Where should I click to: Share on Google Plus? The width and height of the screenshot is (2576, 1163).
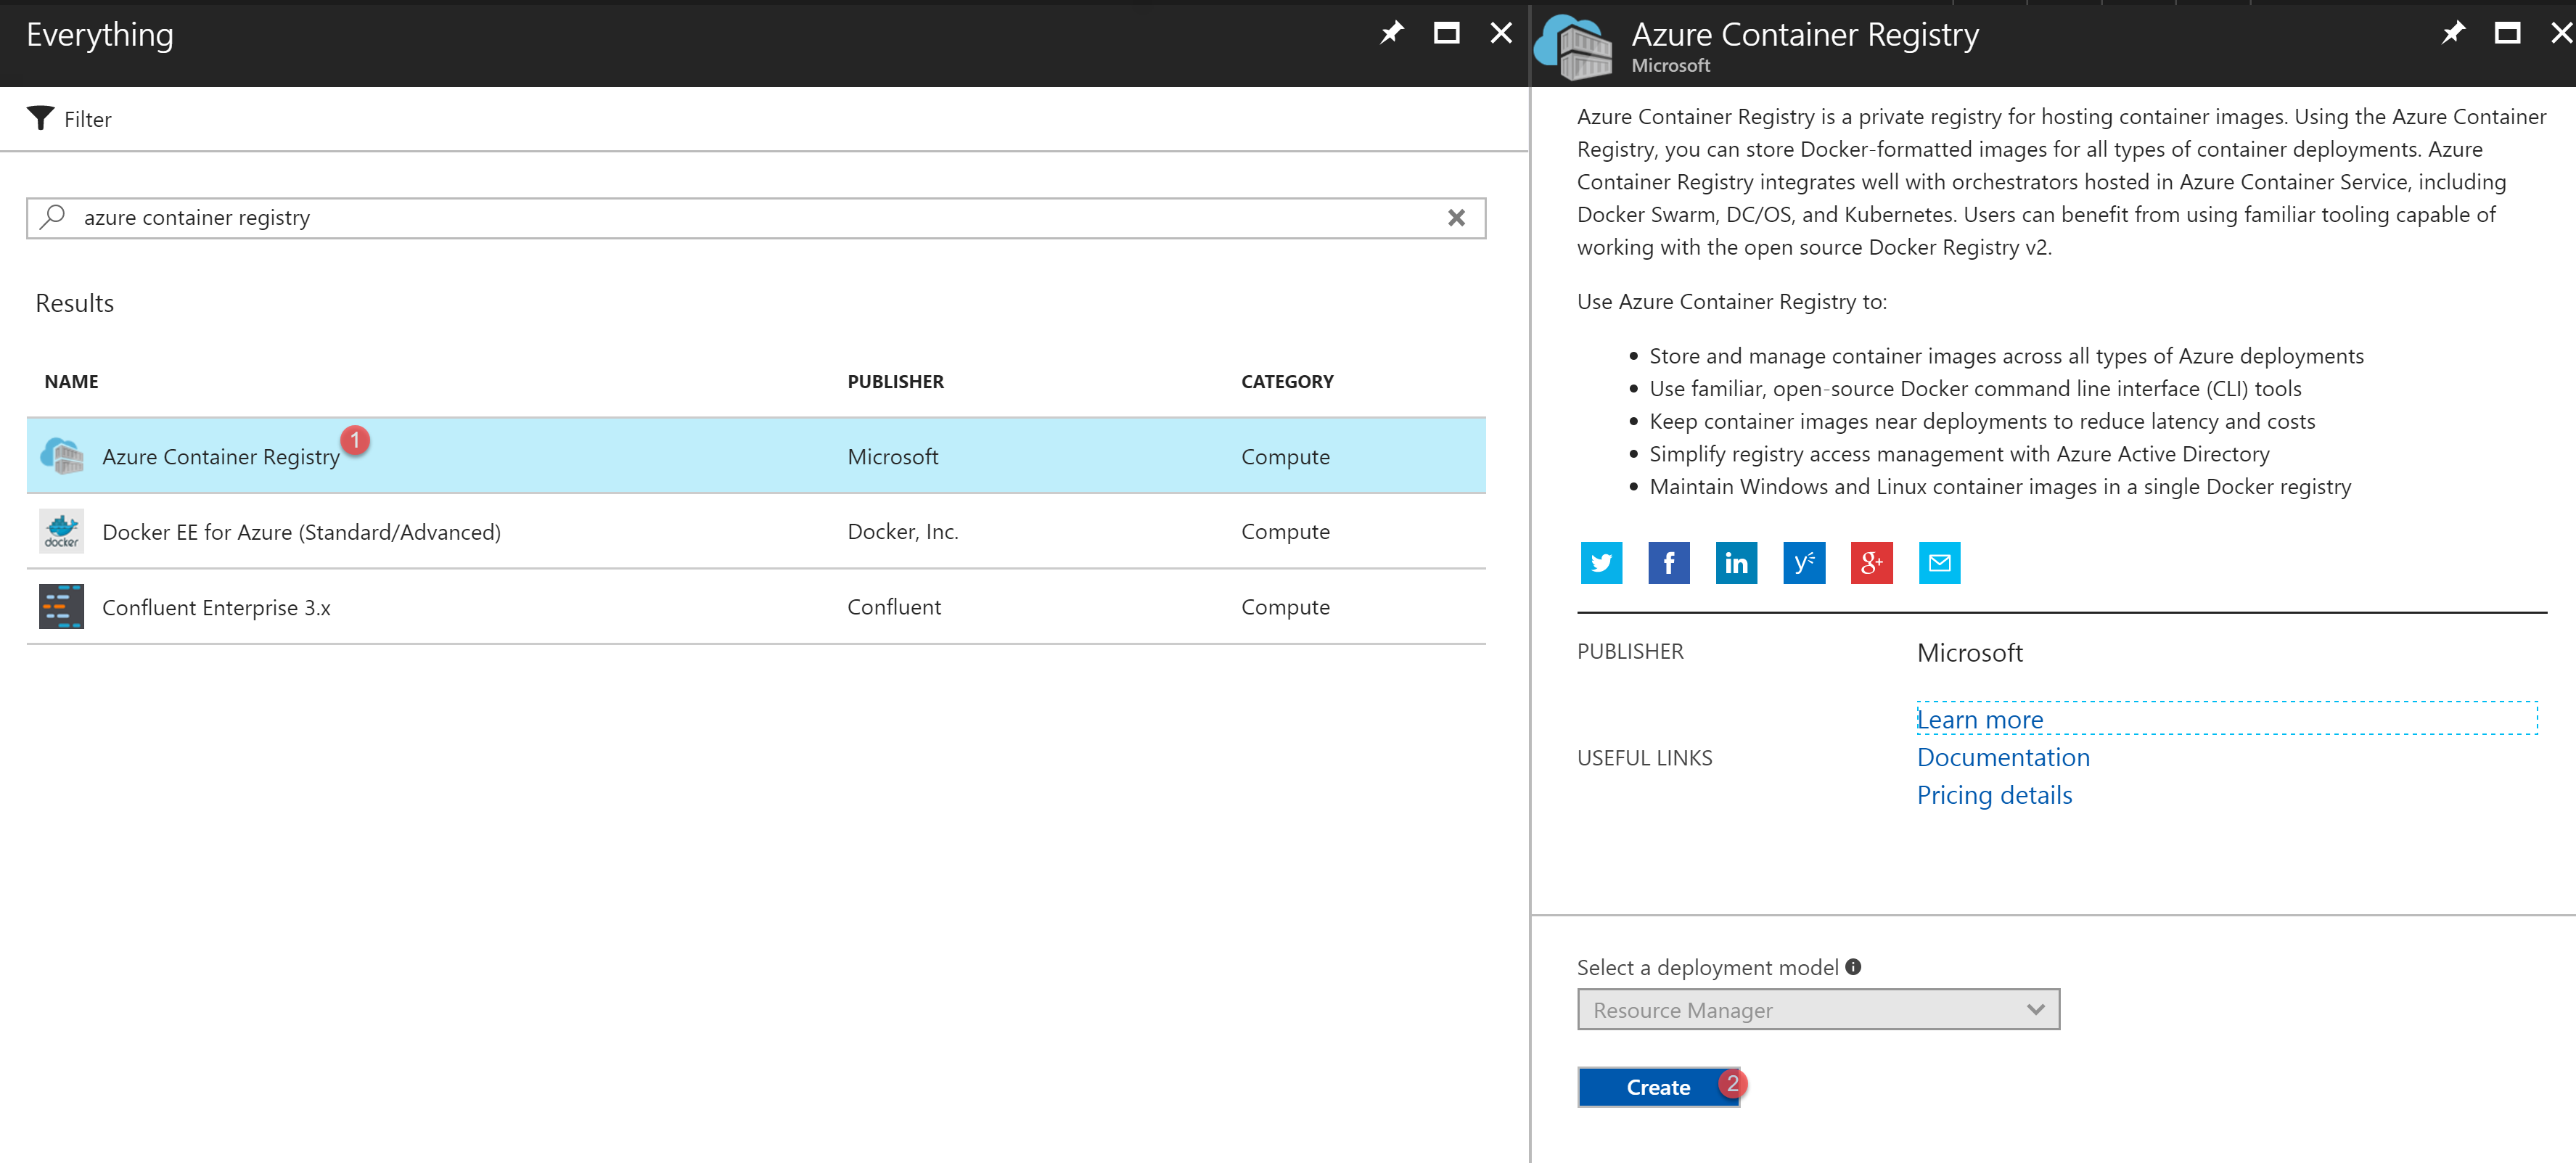click(1871, 562)
